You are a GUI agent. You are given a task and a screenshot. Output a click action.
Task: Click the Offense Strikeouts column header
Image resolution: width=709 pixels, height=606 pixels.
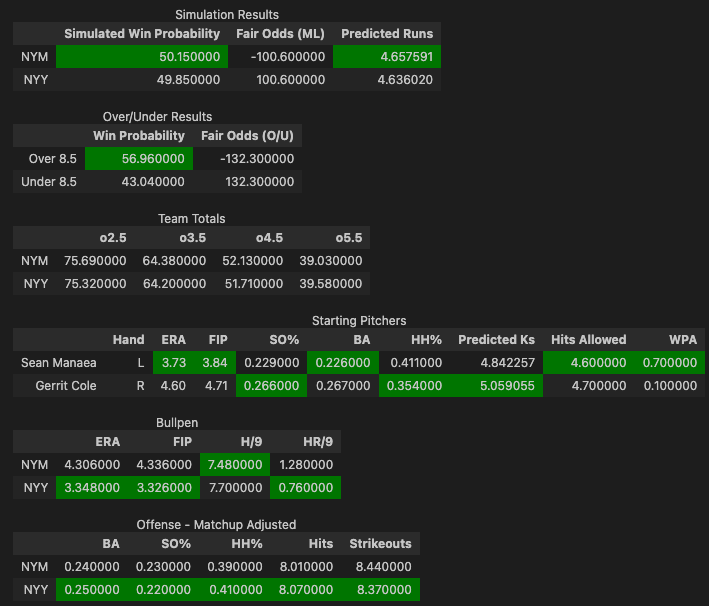[380, 544]
